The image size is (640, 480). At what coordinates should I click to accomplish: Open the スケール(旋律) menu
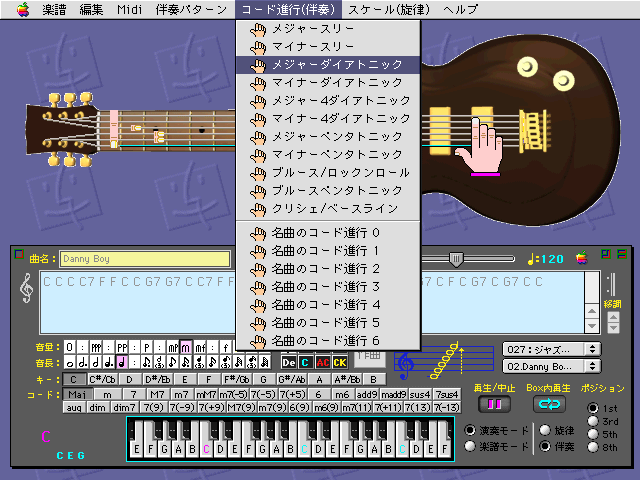click(389, 9)
